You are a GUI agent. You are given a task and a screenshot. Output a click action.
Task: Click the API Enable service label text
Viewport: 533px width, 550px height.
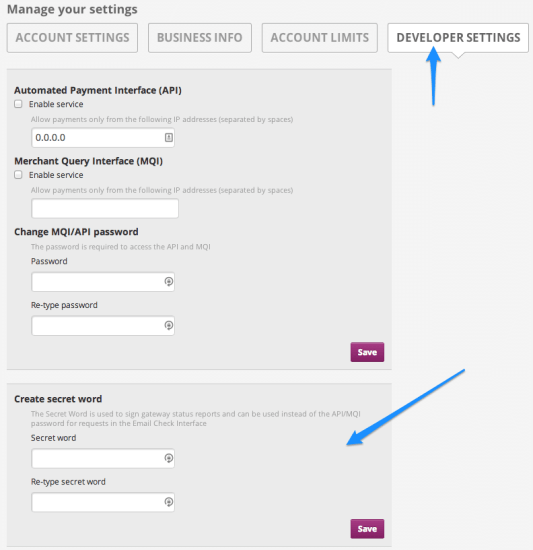click(x=56, y=104)
